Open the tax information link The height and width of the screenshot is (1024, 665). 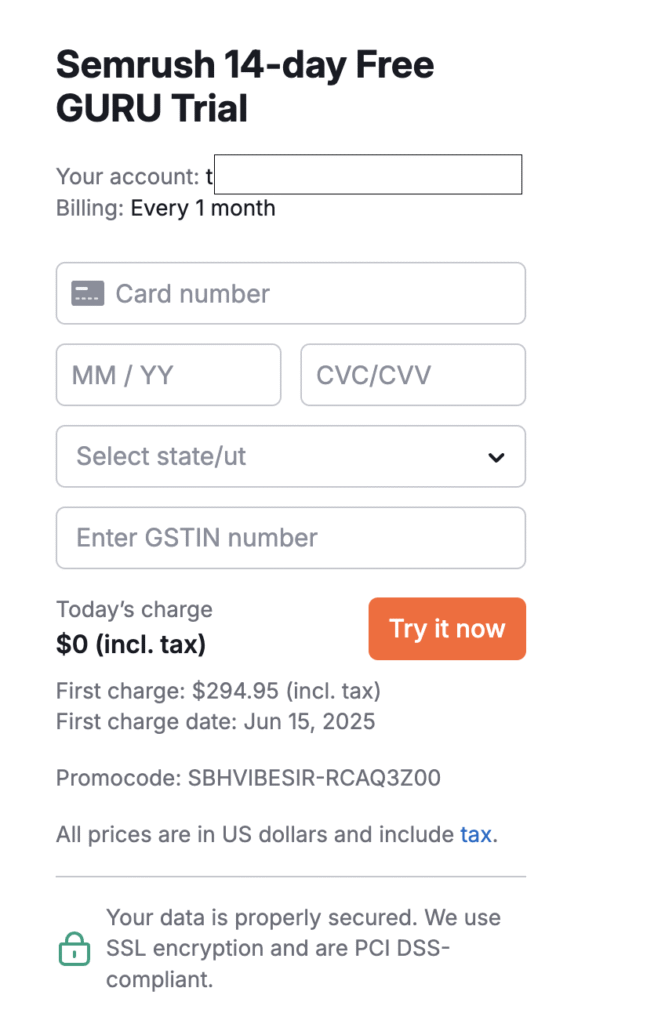(475, 833)
